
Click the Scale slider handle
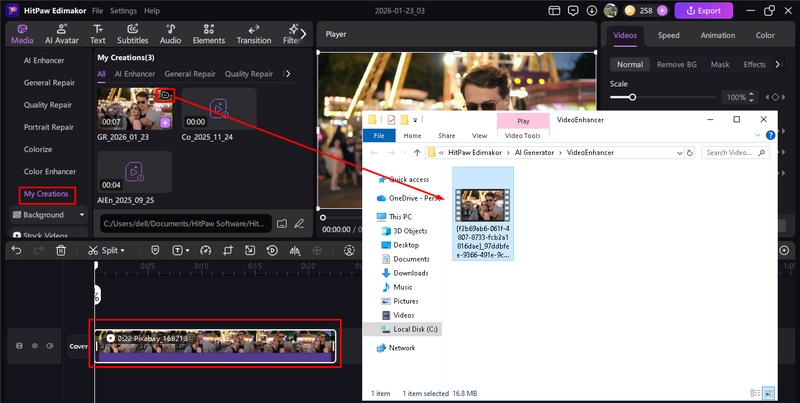[x=632, y=97]
